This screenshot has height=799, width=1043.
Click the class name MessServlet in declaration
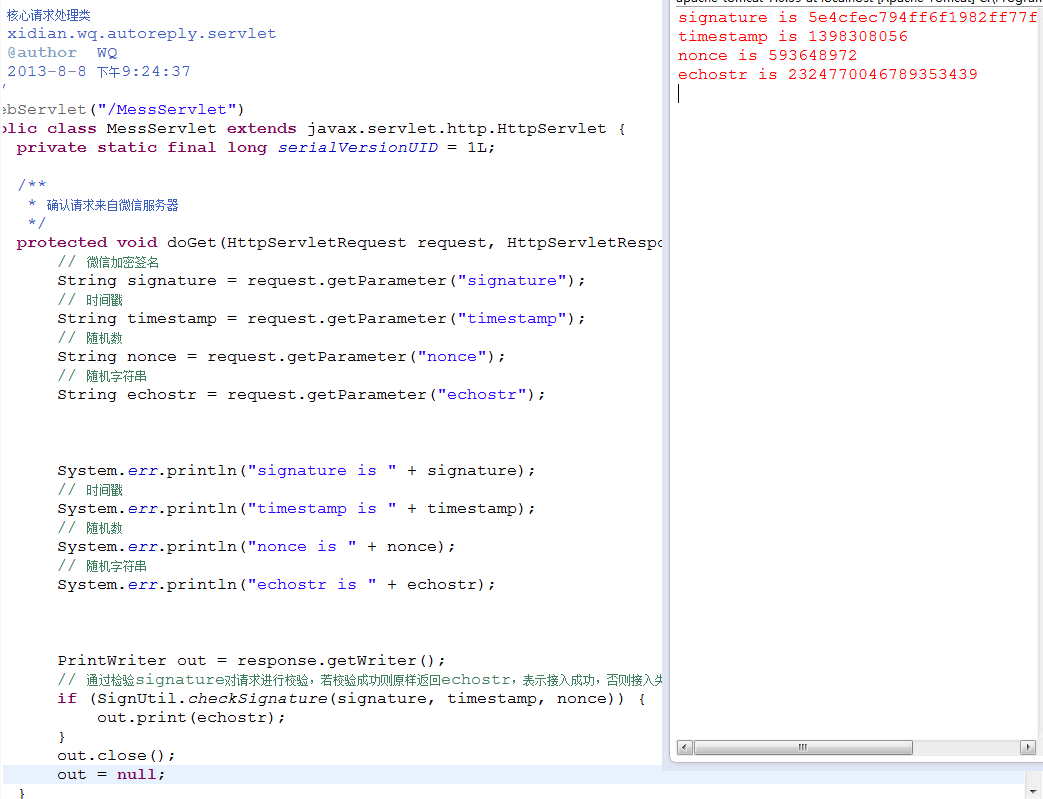tap(161, 128)
